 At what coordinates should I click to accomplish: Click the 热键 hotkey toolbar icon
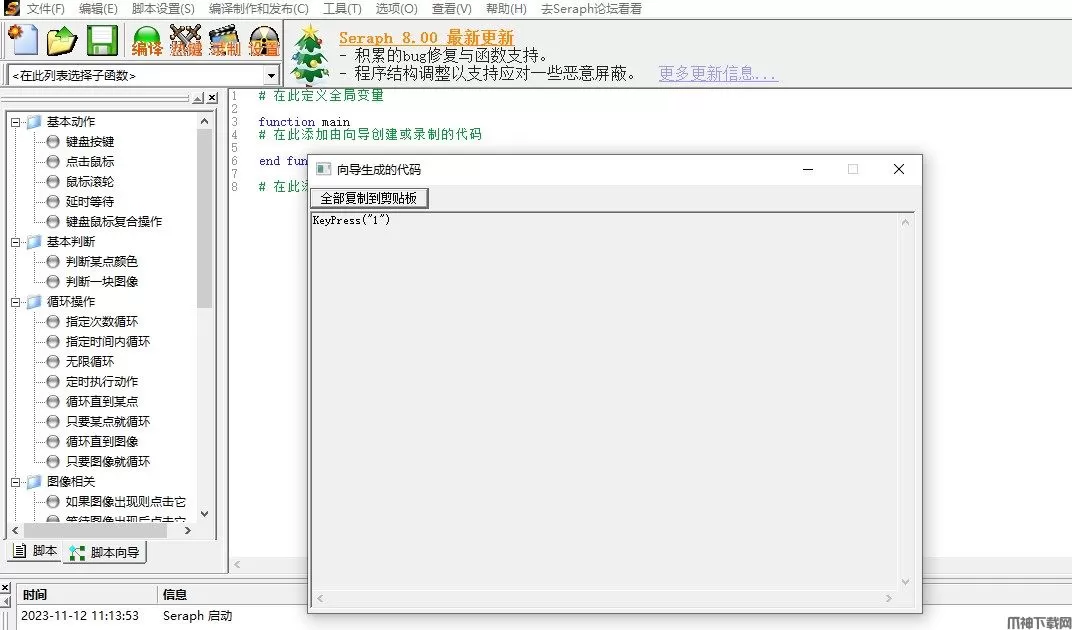tap(186, 40)
